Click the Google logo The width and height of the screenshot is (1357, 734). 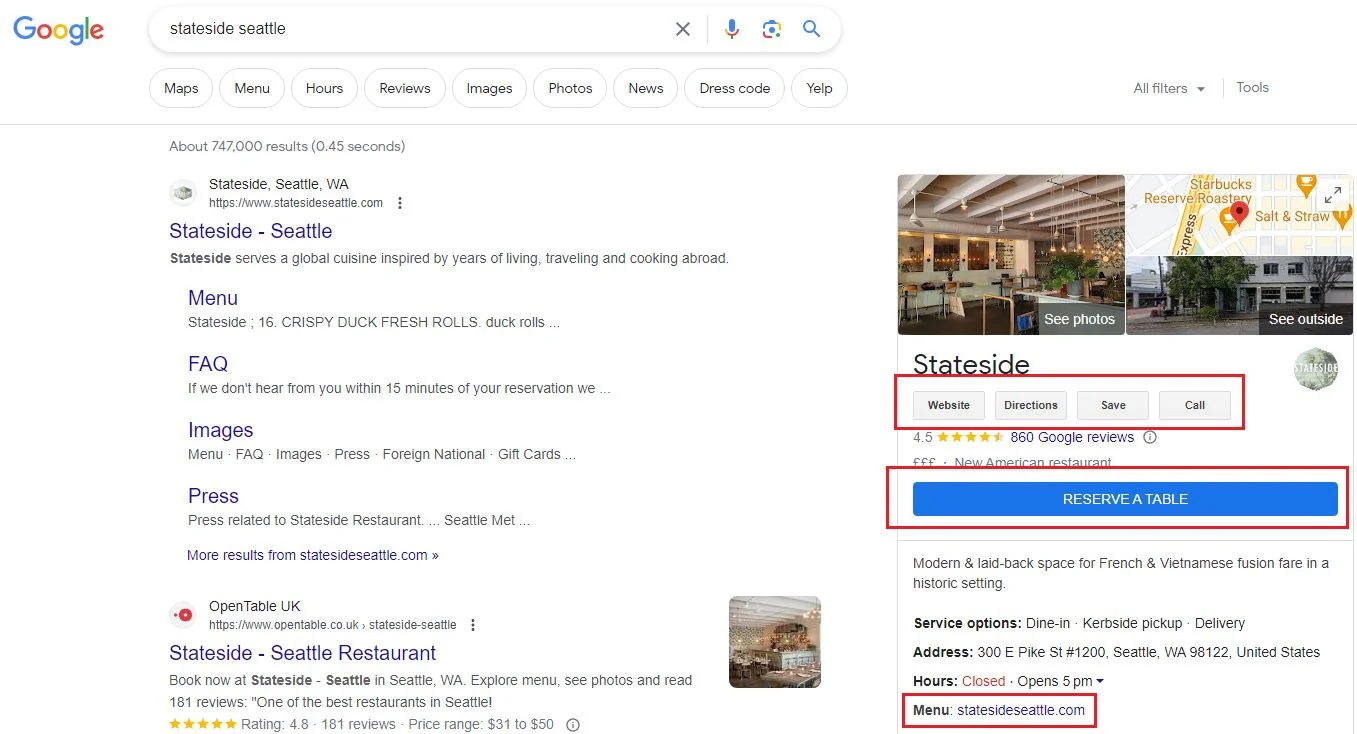(x=58, y=30)
